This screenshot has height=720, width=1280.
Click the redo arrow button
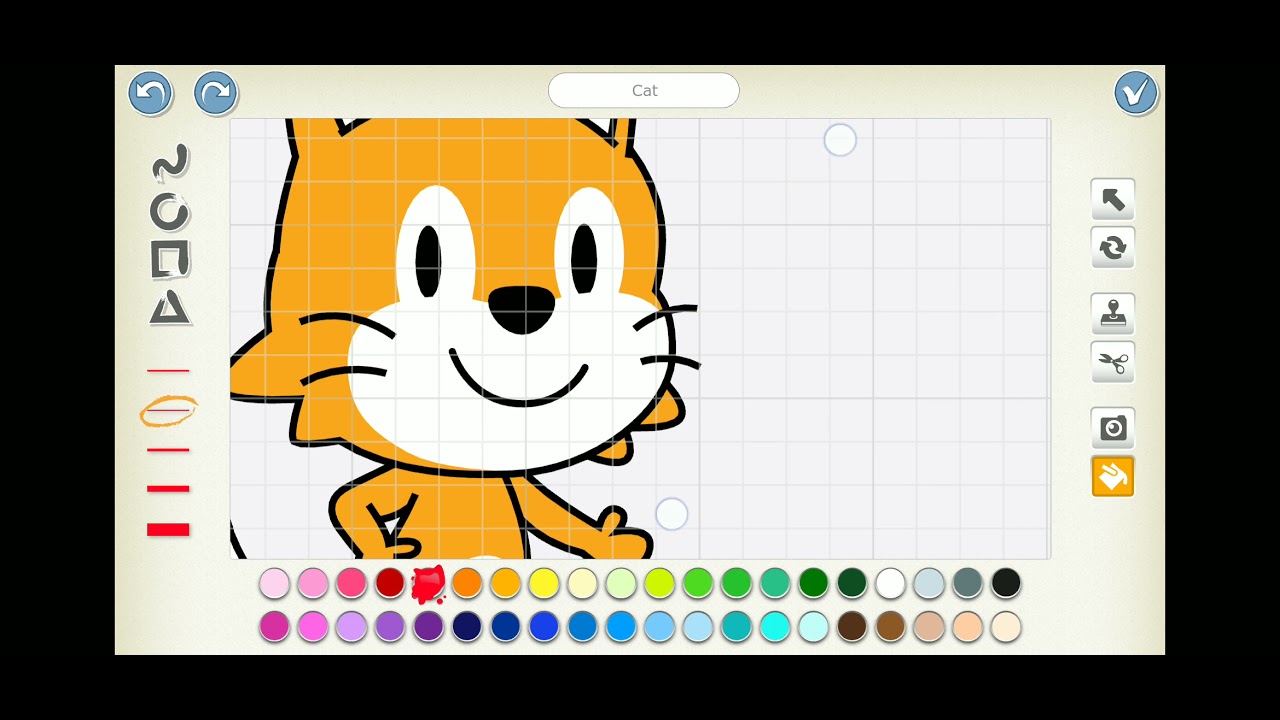216,93
